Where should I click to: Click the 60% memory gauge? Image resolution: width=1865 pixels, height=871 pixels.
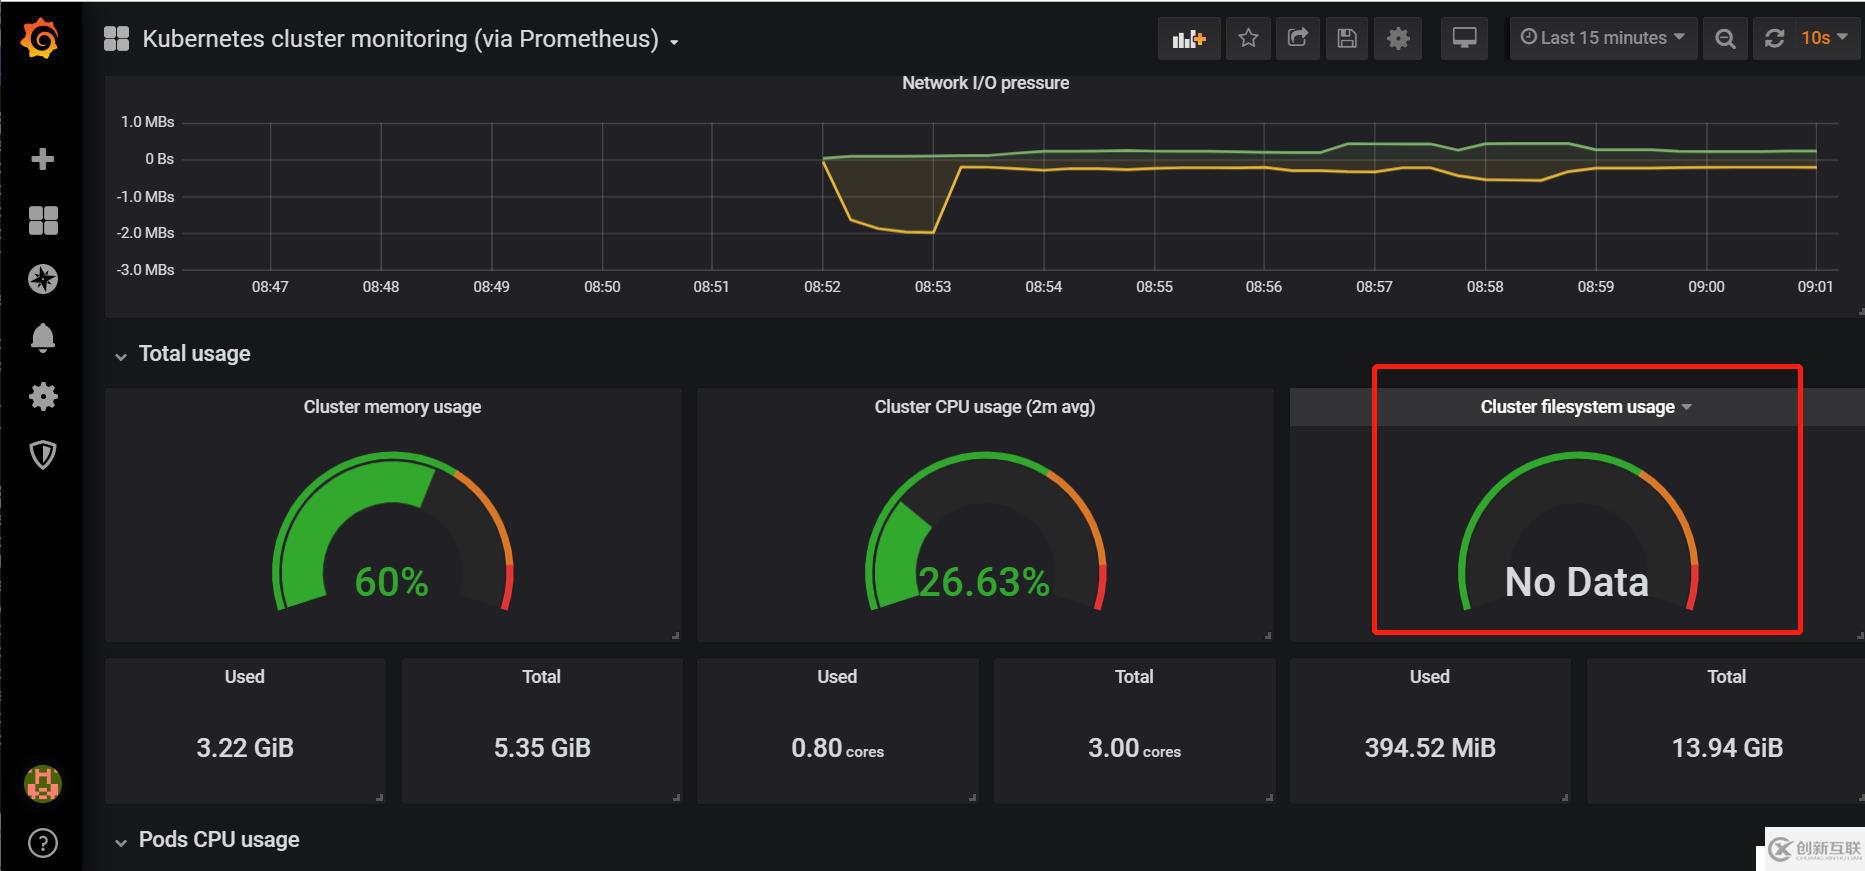pyautogui.click(x=392, y=532)
